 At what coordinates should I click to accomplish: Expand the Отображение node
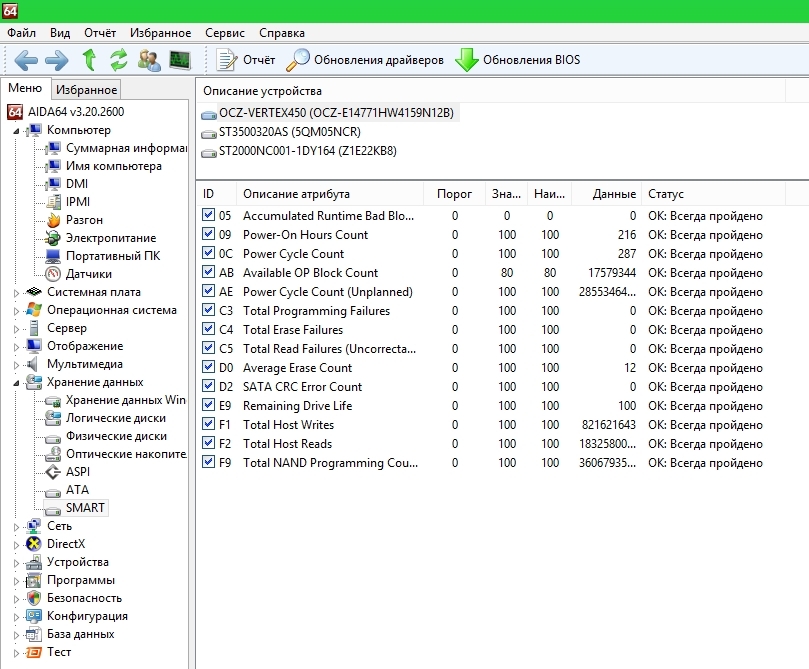tap(16, 347)
